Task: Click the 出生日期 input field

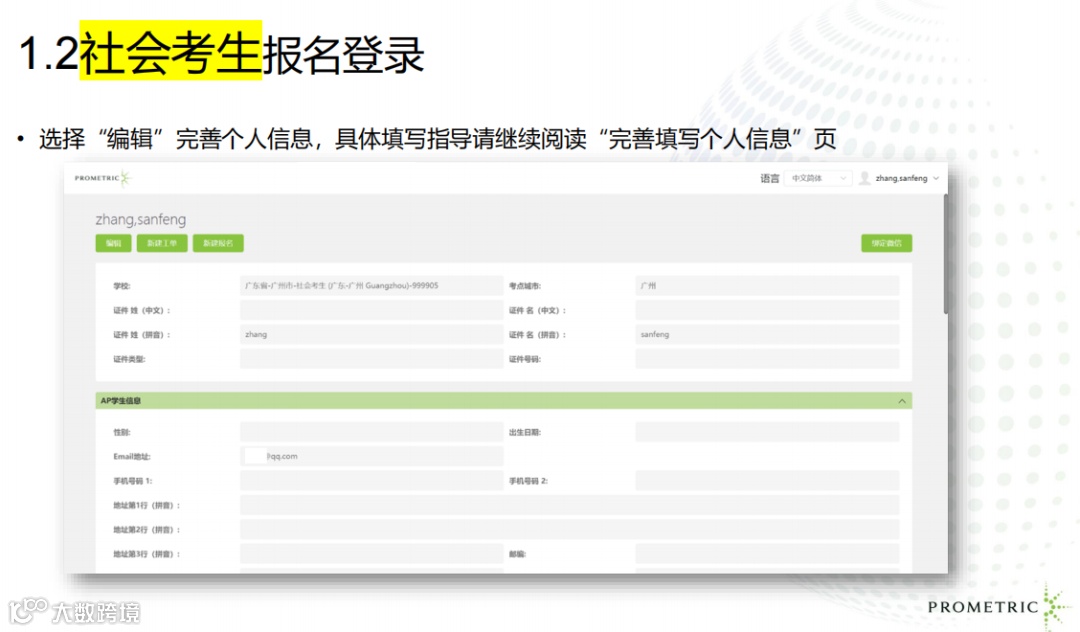Action: click(x=767, y=432)
